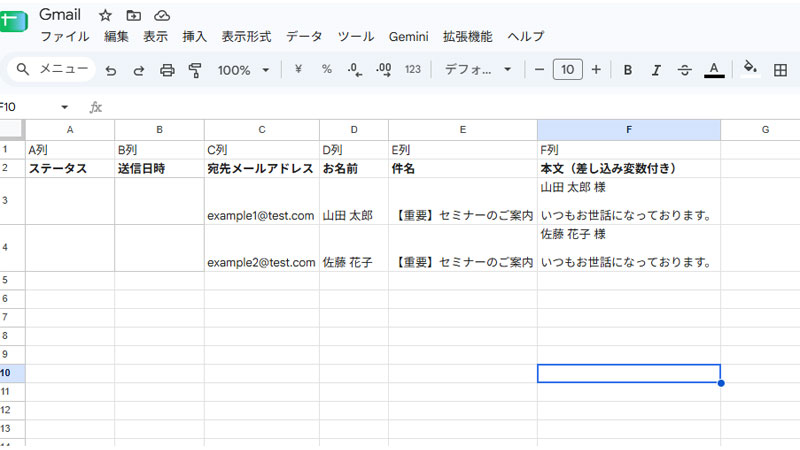Image resolution: width=800 pixels, height=450 pixels.
Task: Select cell with example1@test.com
Action: pyautogui.click(x=262, y=201)
